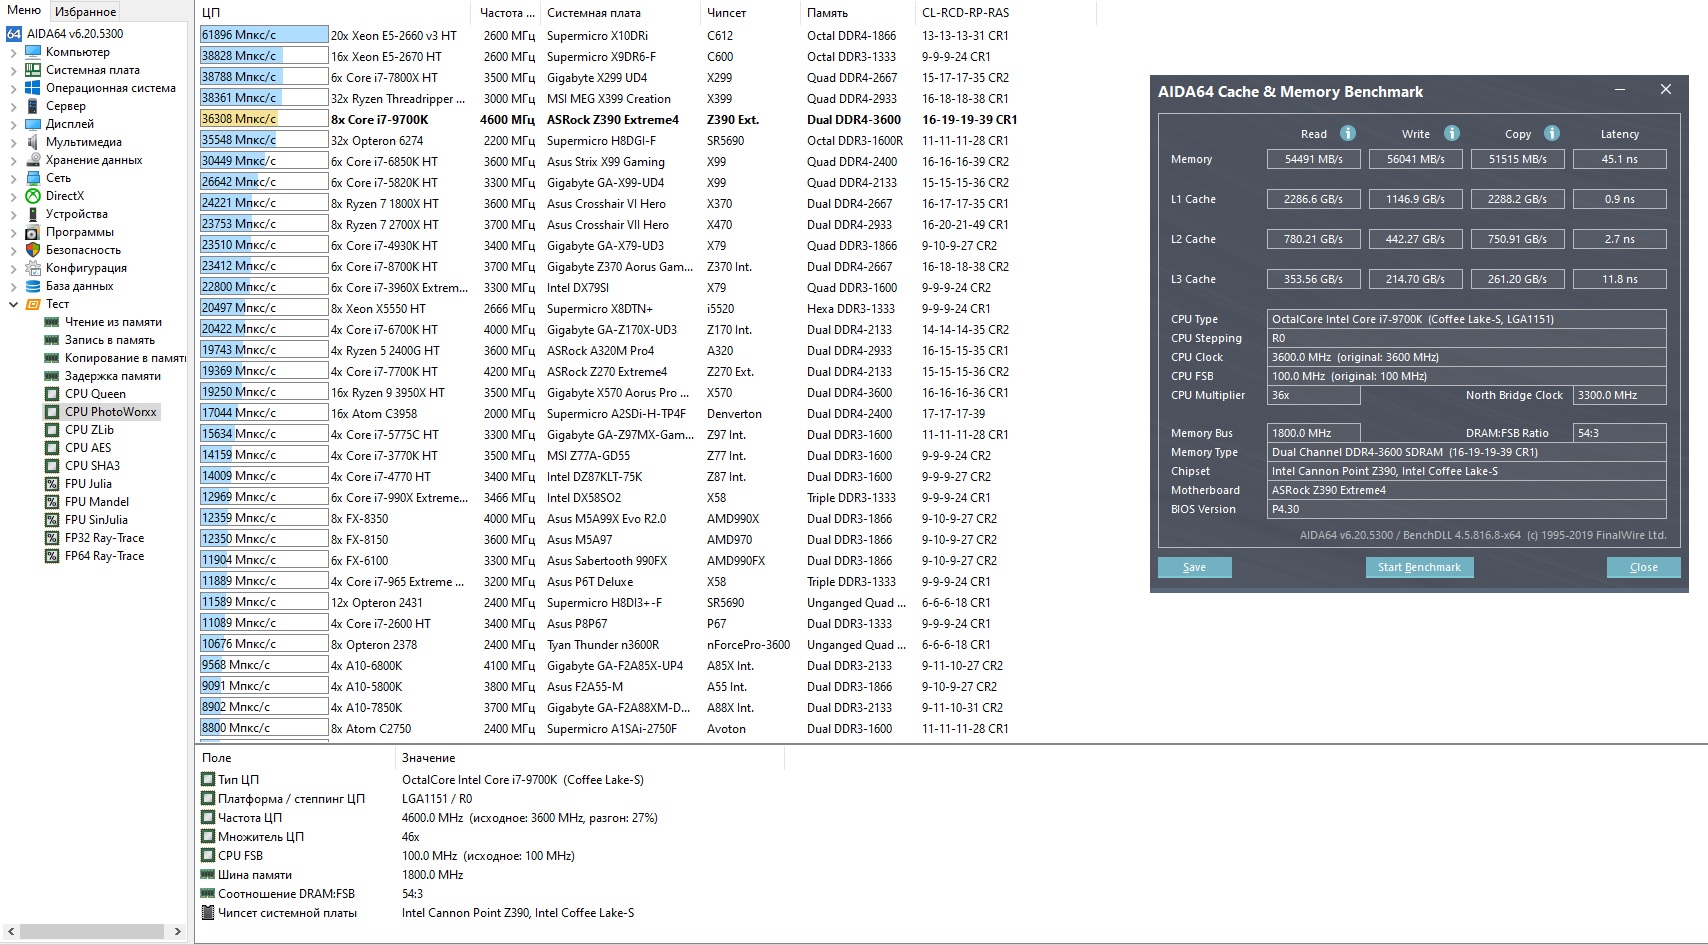Select the CPU PhotoWorxx benchmark icon
1708x945 pixels.
[52, 412]
